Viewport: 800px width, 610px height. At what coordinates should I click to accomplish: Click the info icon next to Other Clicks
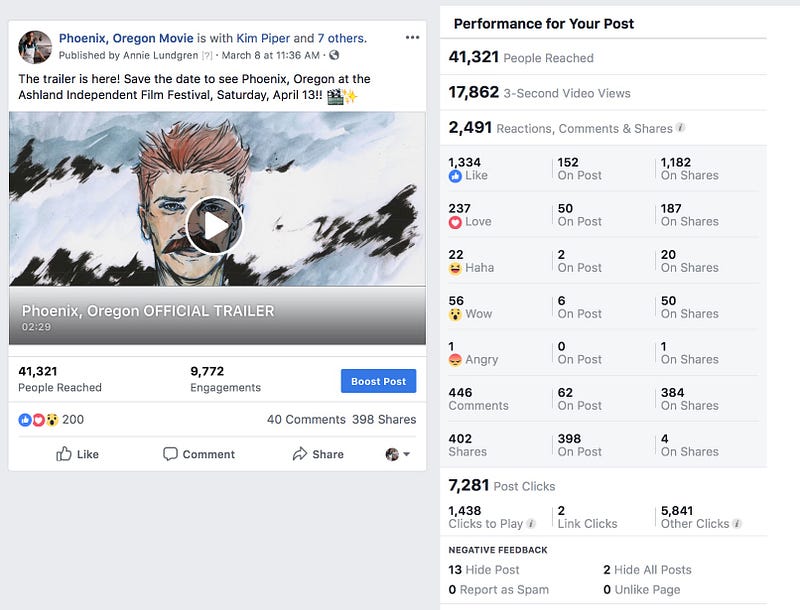[737, 523]
